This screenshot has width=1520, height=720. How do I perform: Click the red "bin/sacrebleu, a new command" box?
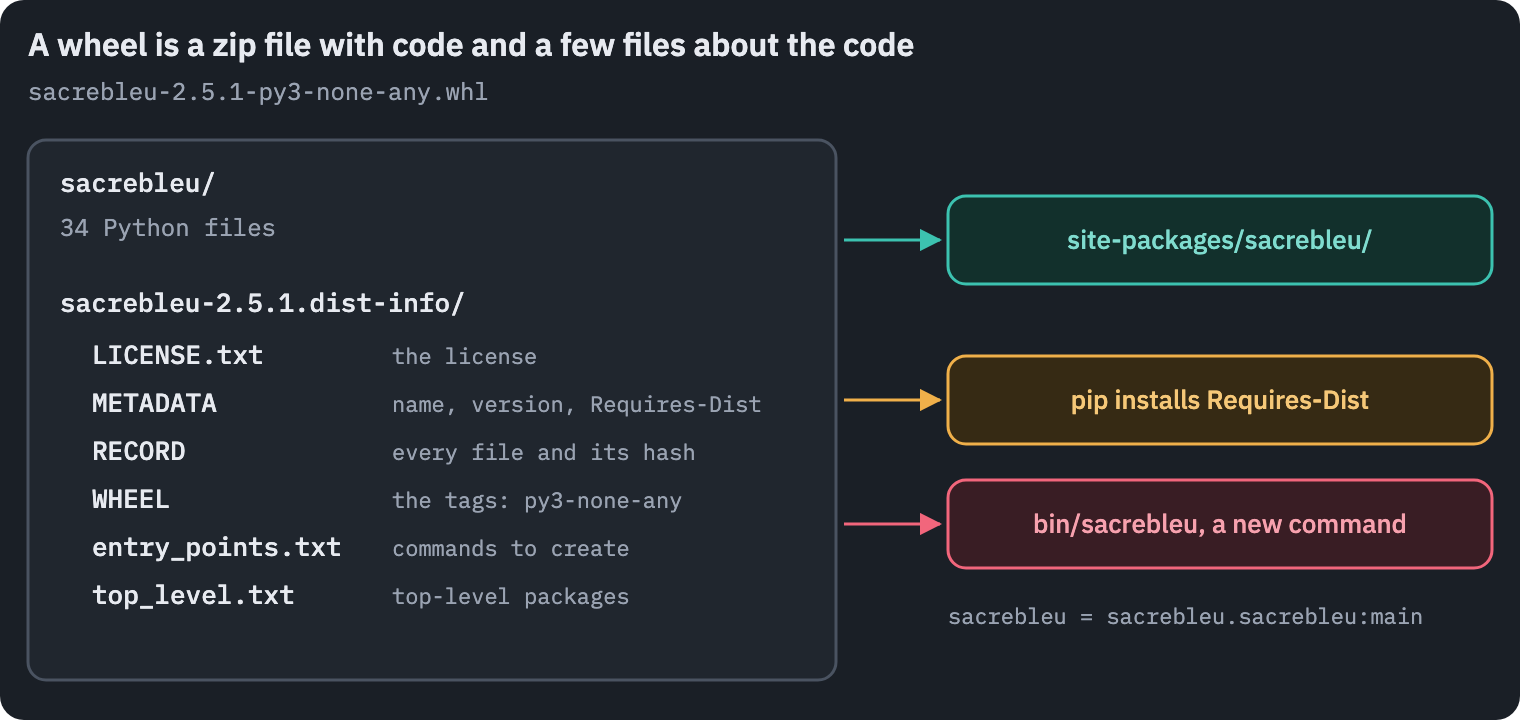1220,524
